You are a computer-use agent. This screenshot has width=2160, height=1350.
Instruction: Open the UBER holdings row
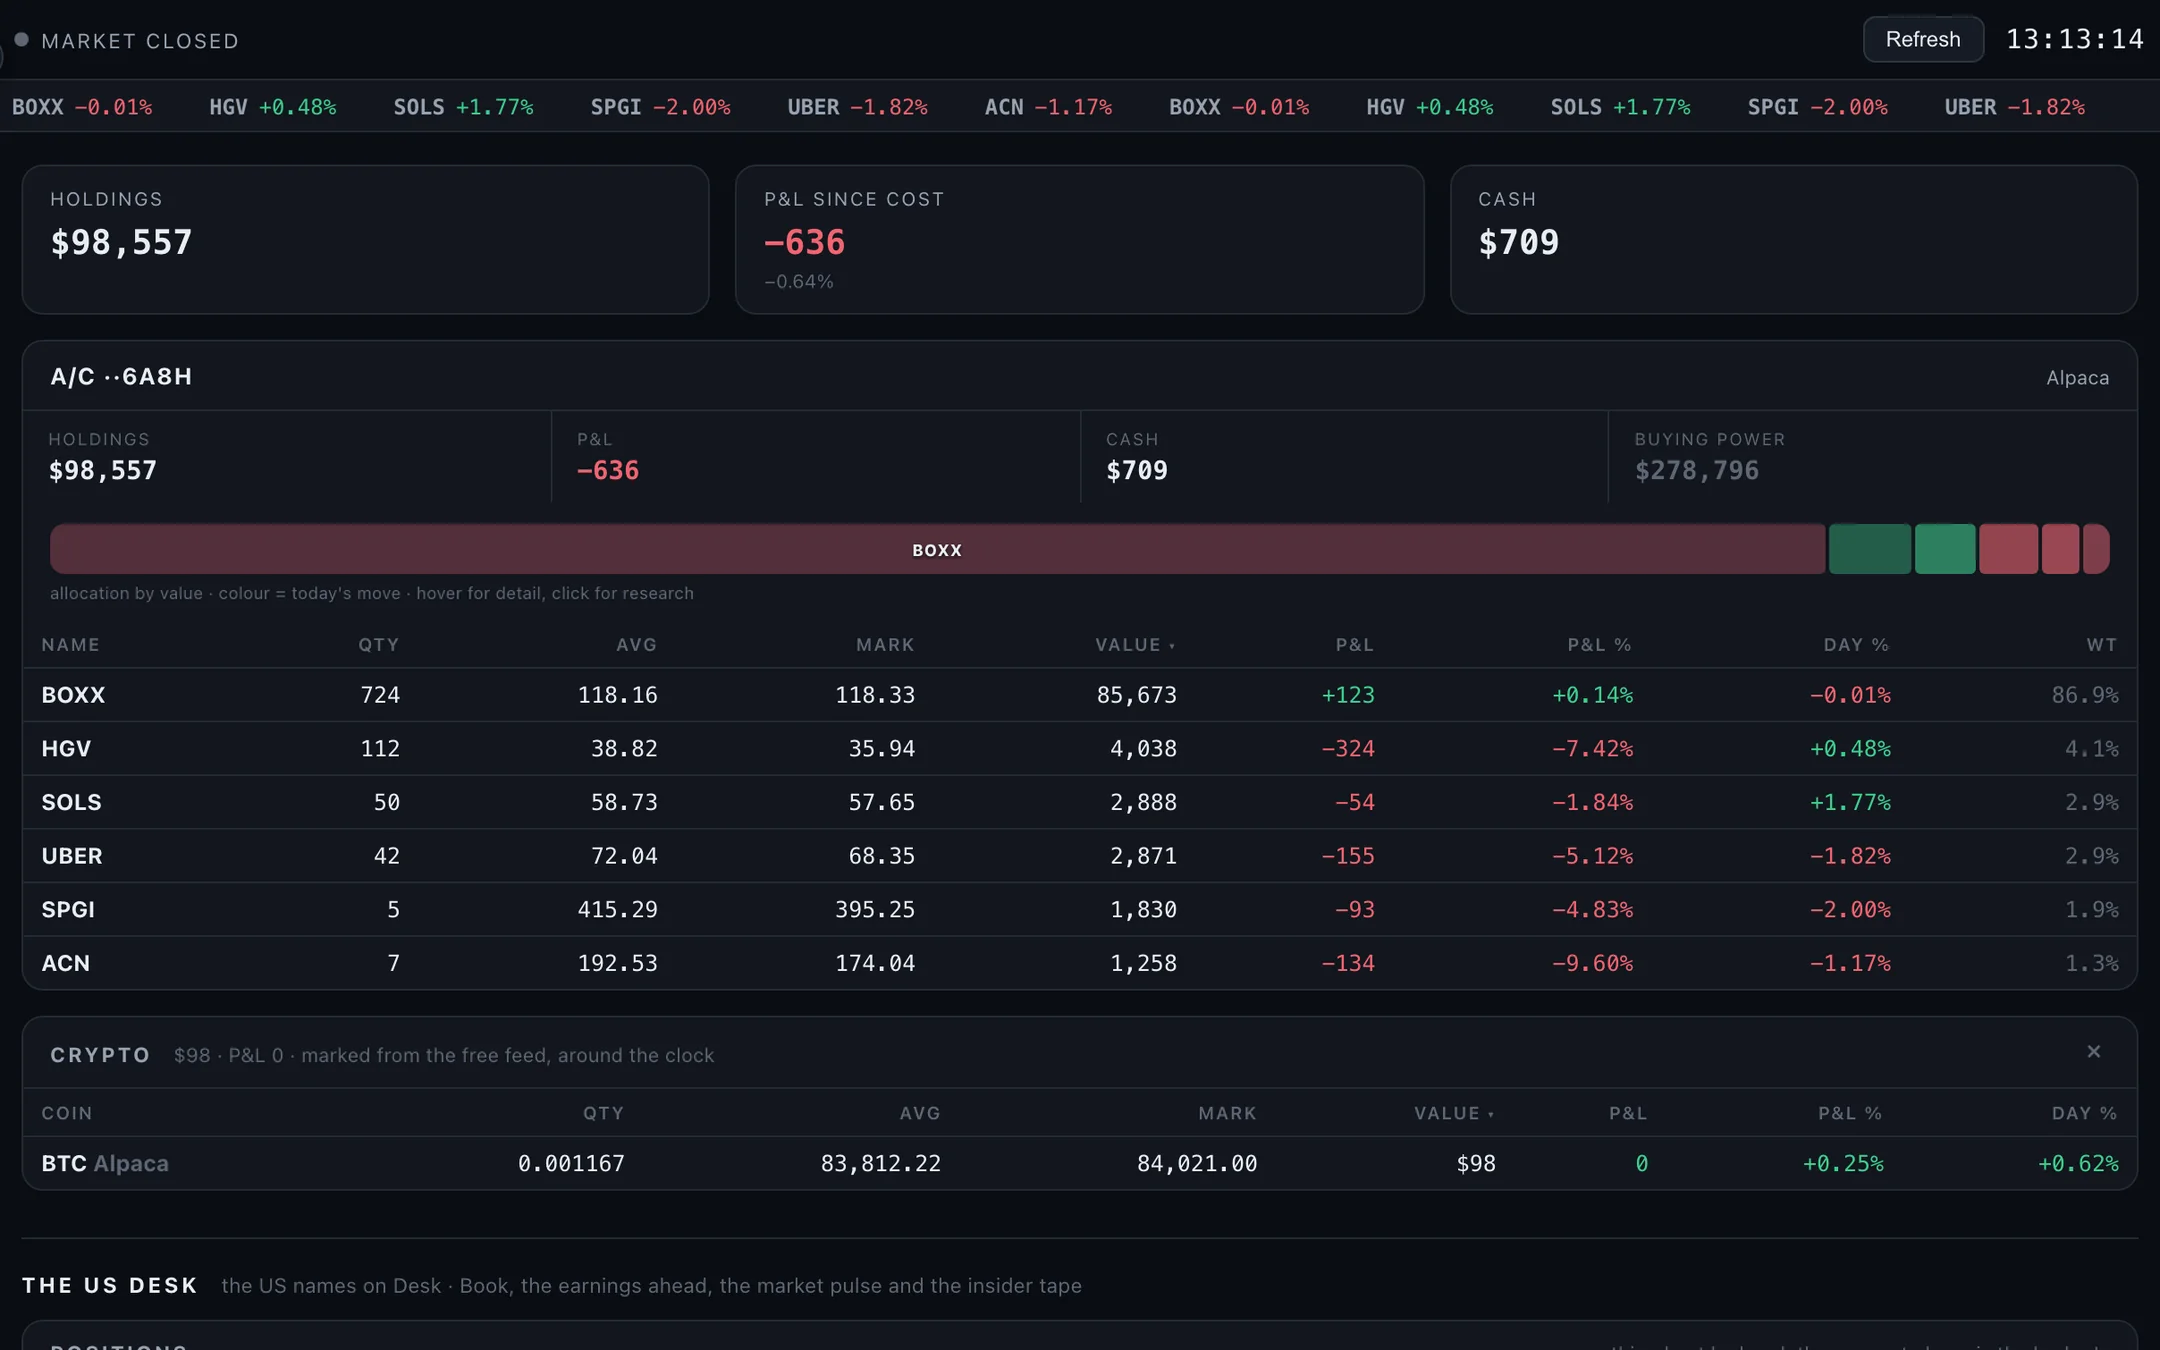click(x=1080, y=856)
